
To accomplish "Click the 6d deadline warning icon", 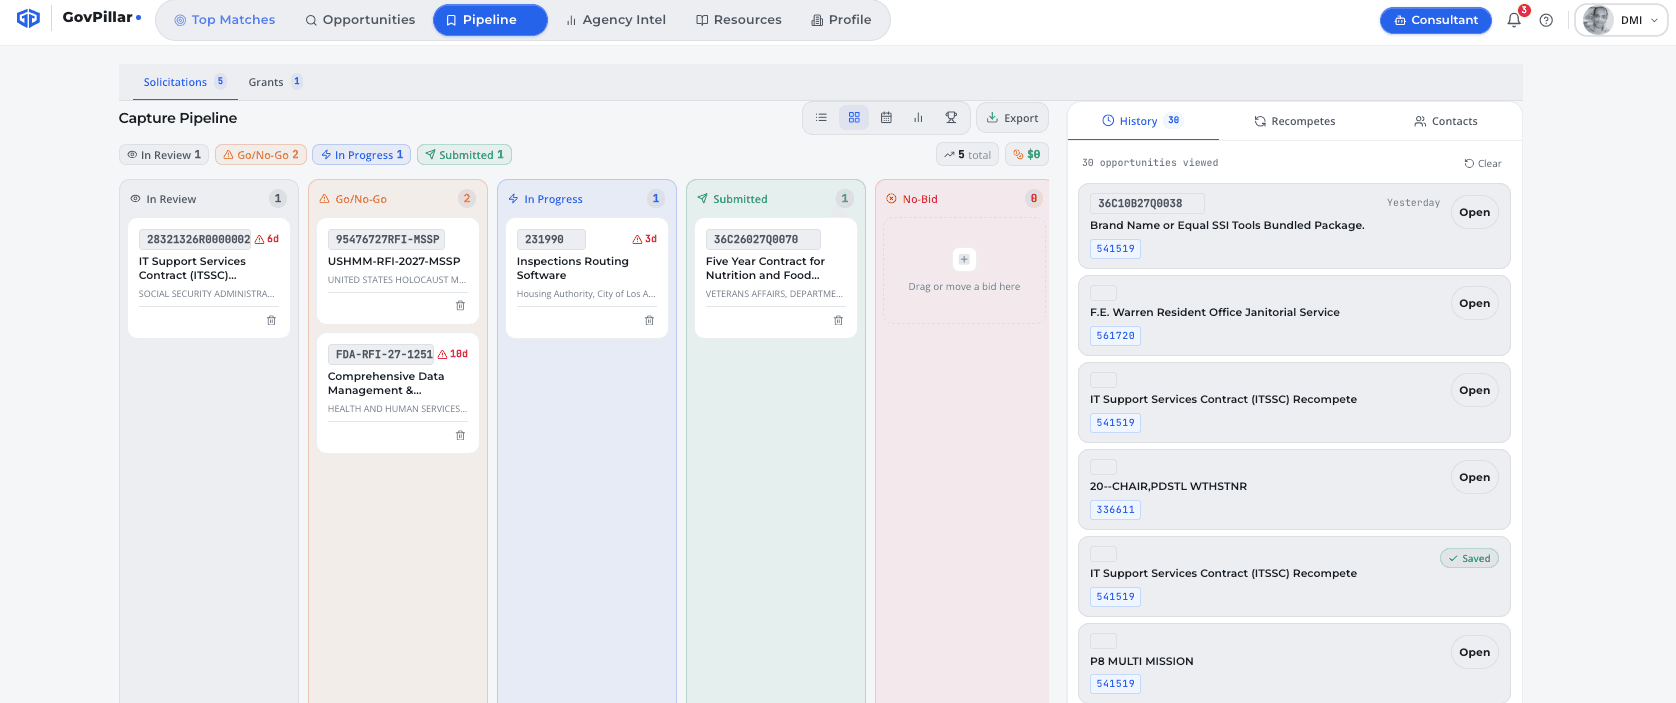I will pyautogui.click(x=260, y=240).
